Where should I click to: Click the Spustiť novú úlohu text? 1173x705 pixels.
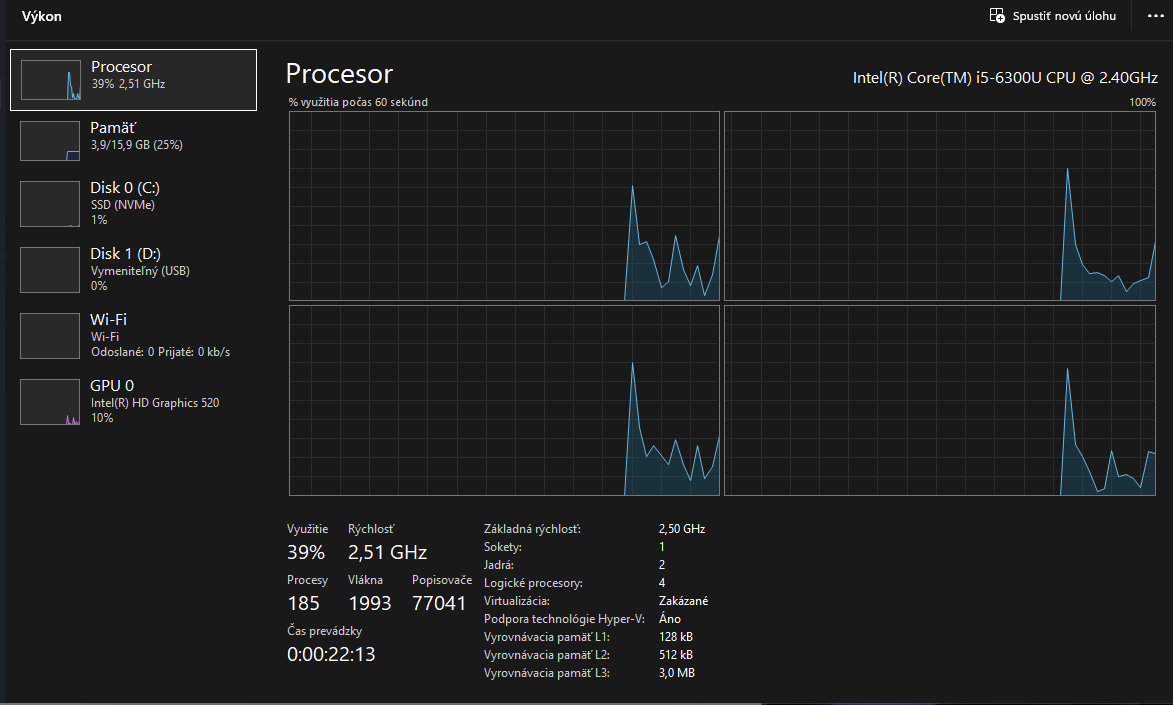[x=1064, y=16]
